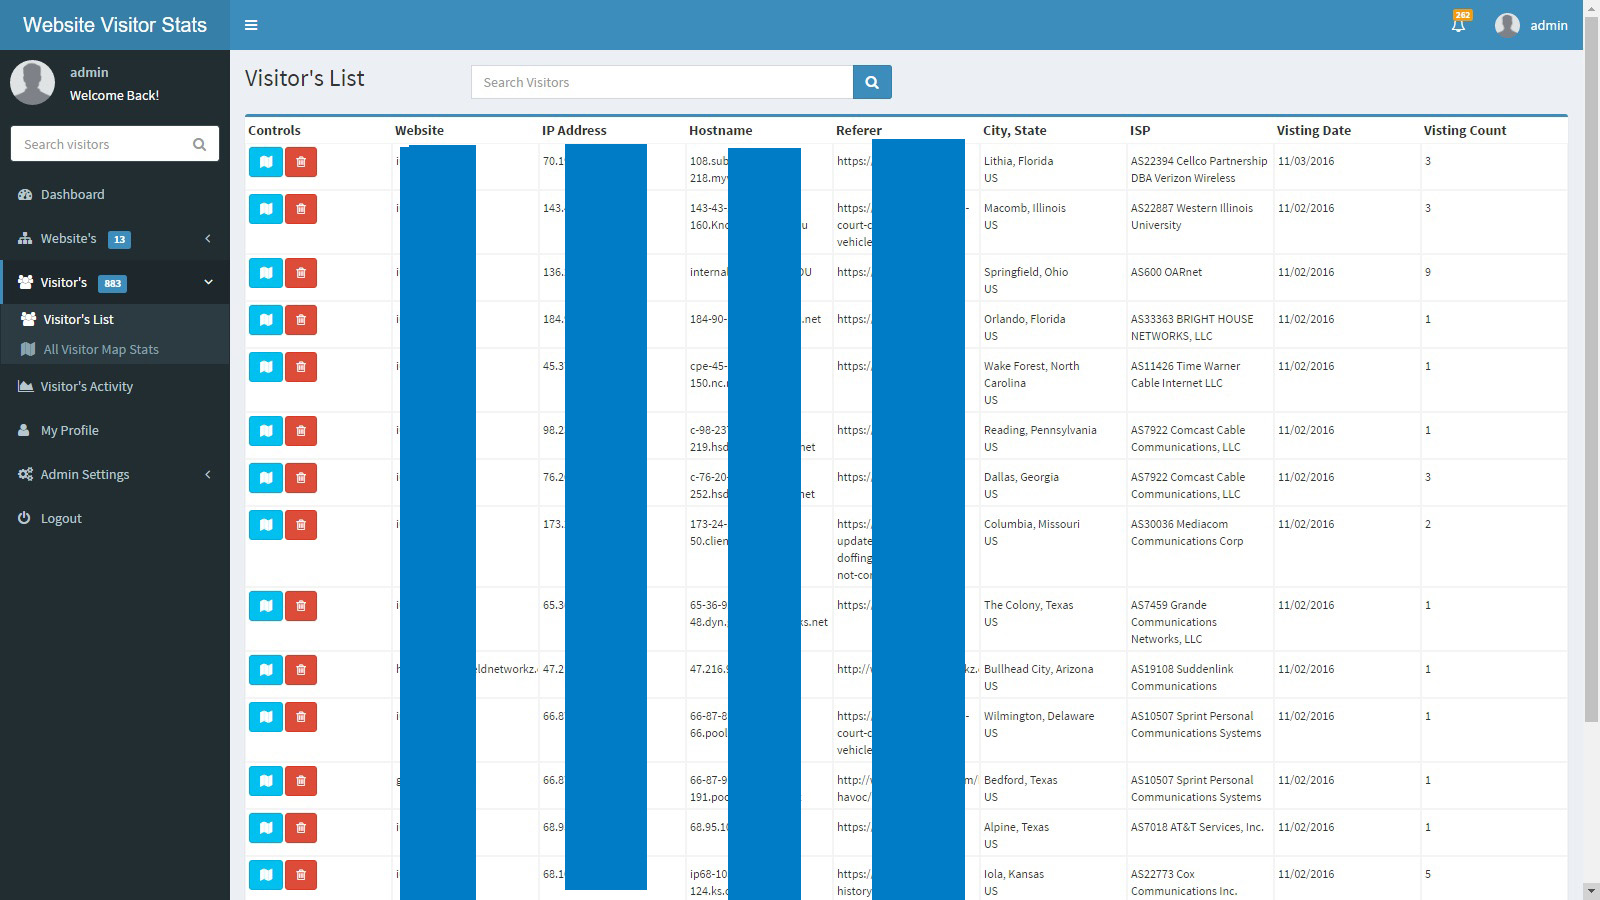Delete the Reading, Pennsylvania visitor
The width and height of the screenshot is (1600, 900).
(x=301, y=430)
